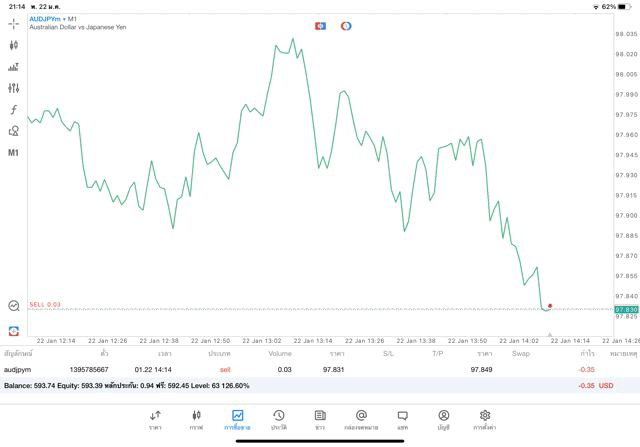This screenshot has width=640, height=447.
Task: Click the SELL 0.03 order line label
Action: pyautogui.click(x=45, y=304)
